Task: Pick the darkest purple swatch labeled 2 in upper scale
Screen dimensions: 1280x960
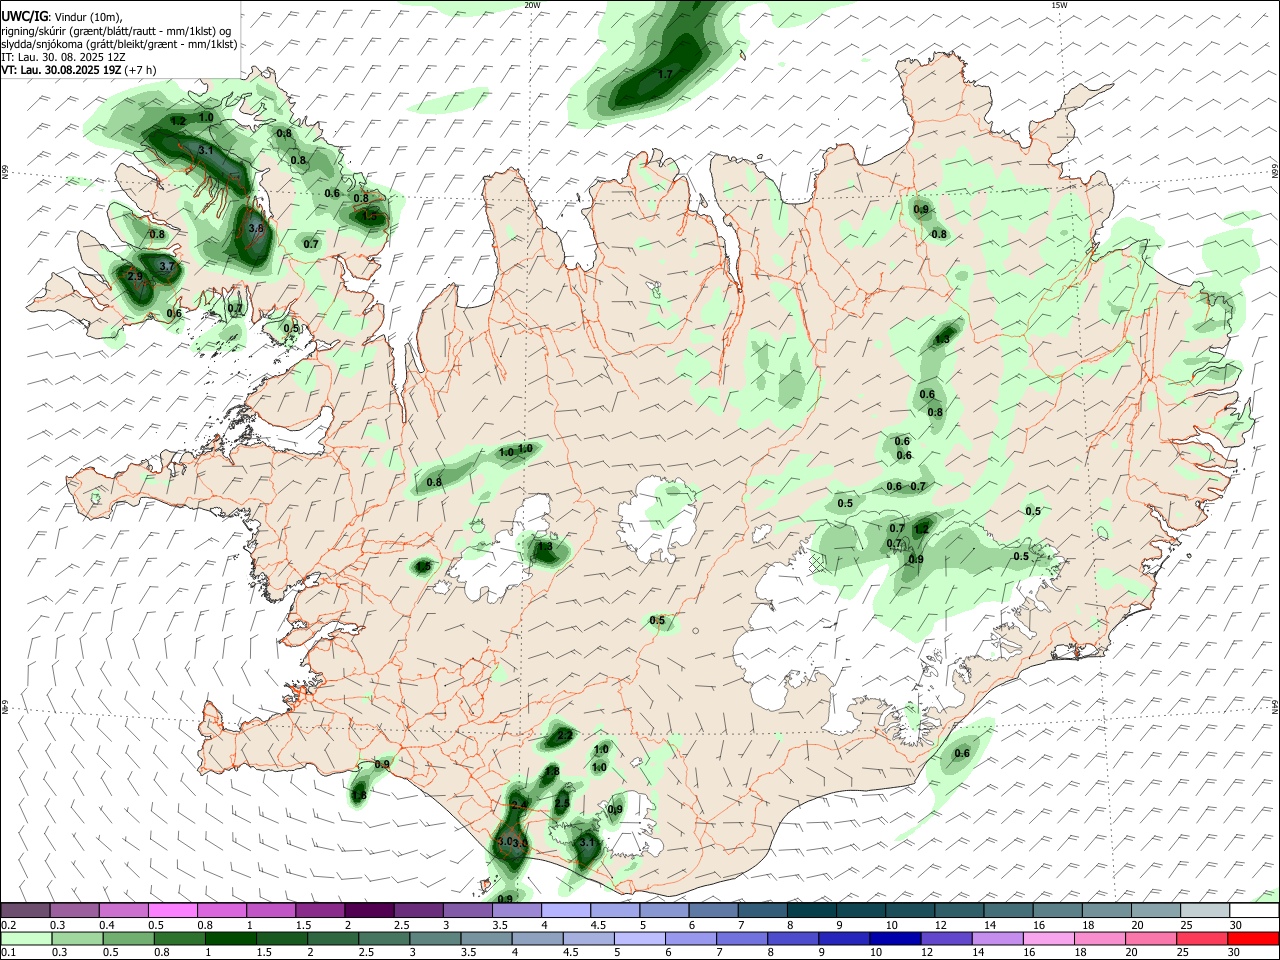Action: (x=370, y=910)
